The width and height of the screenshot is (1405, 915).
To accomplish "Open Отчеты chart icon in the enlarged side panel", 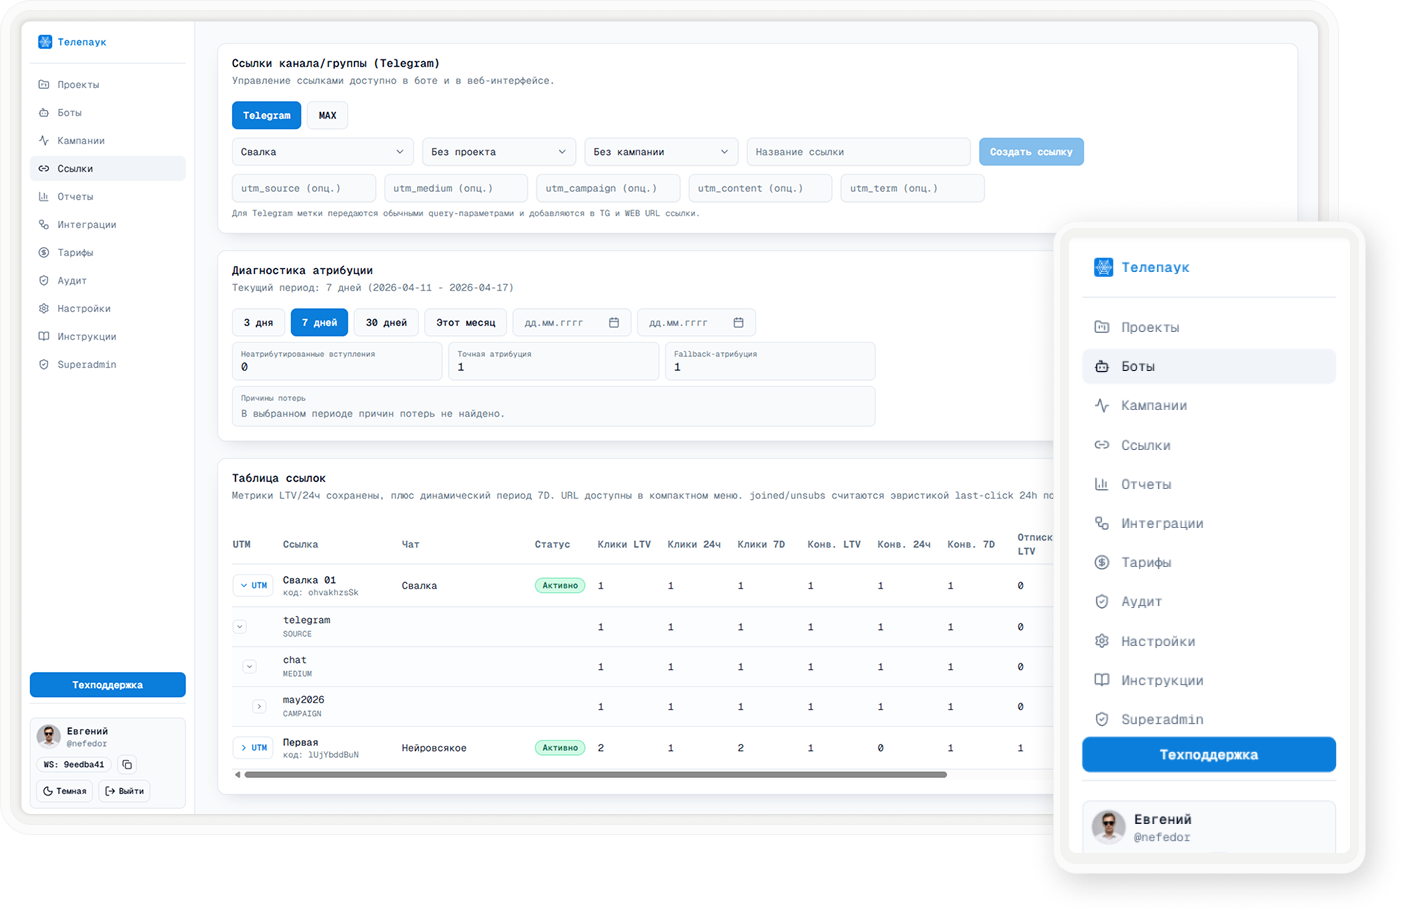I will point(1102,484).
